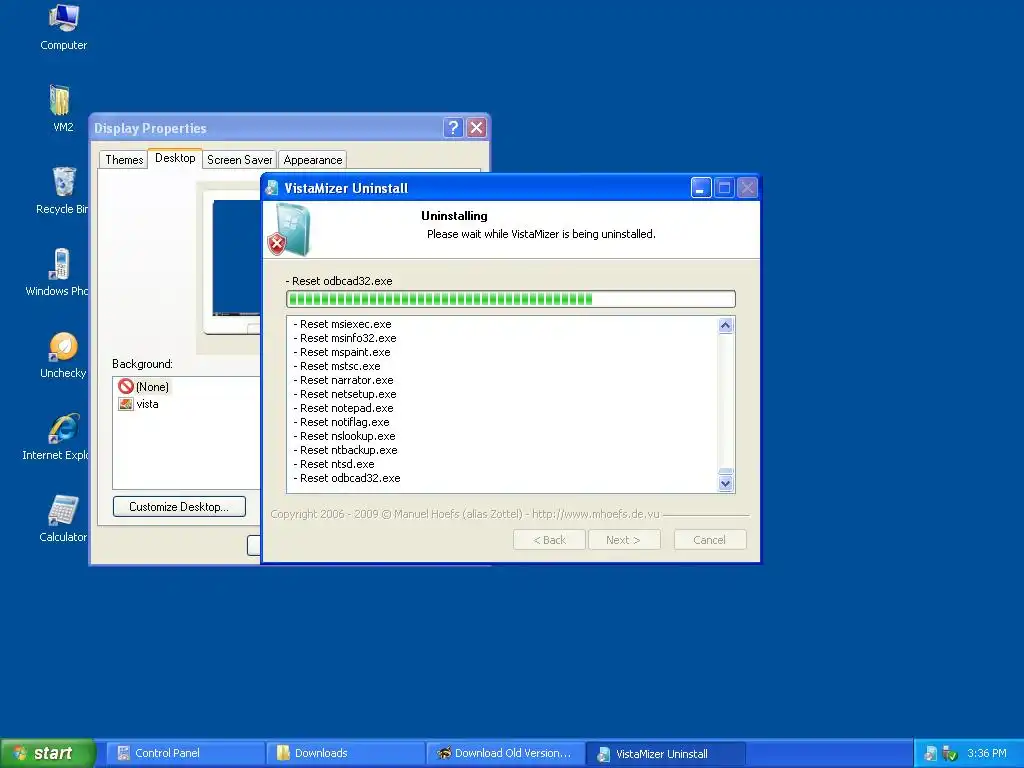Open the Themes tab in Display Properties

[x=124, y=160]
